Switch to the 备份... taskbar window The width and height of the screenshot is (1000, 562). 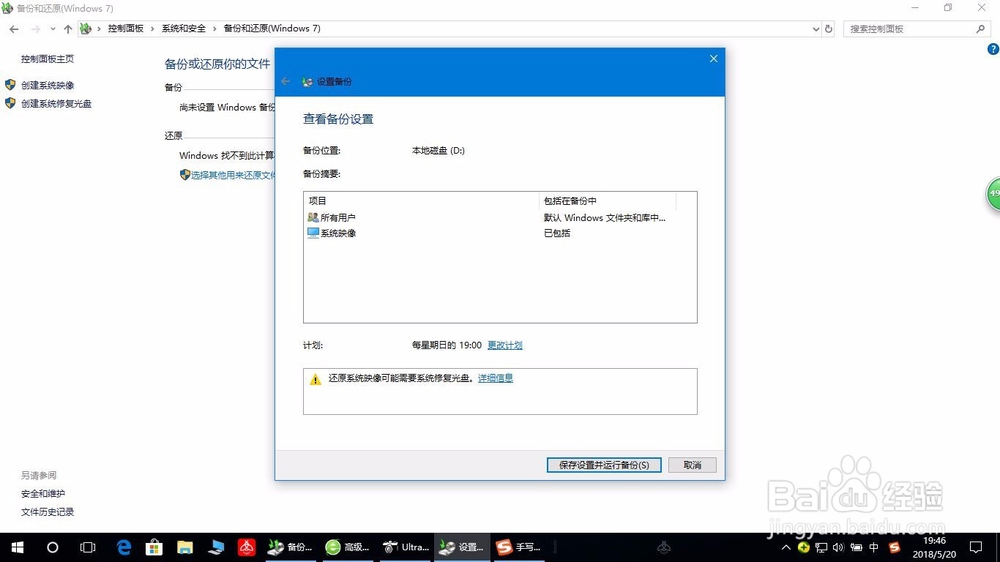[x=291, y=547]
